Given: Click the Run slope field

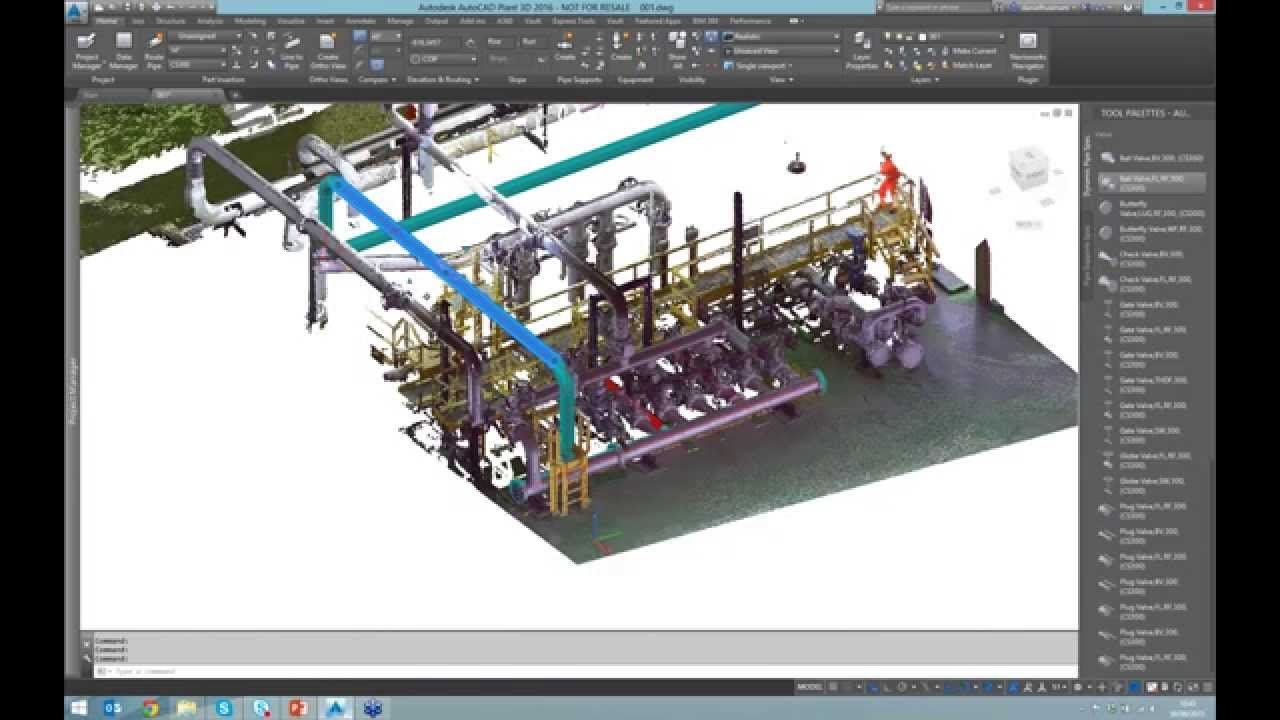Looking at the screenshot, I should (534, 42).
